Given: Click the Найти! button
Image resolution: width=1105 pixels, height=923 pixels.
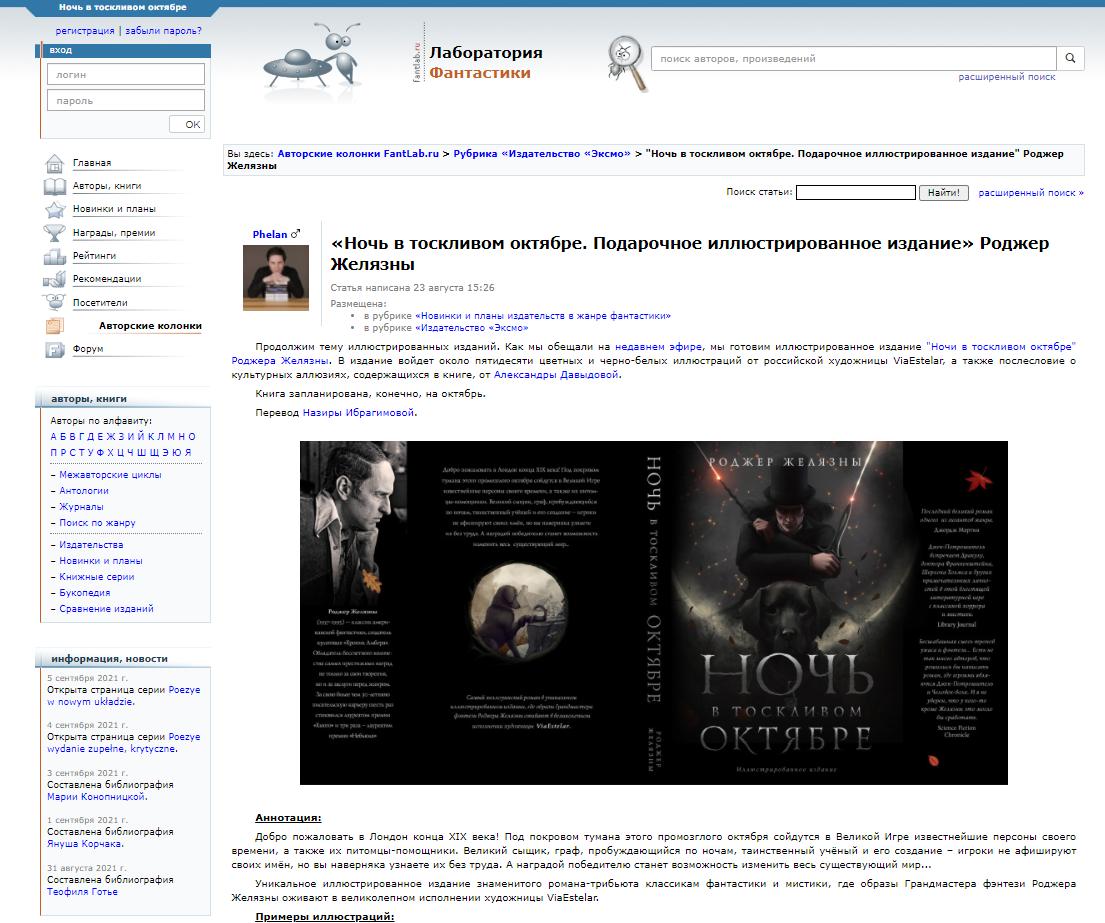Looking at the screenshot, I should click(x=944, y=192).
